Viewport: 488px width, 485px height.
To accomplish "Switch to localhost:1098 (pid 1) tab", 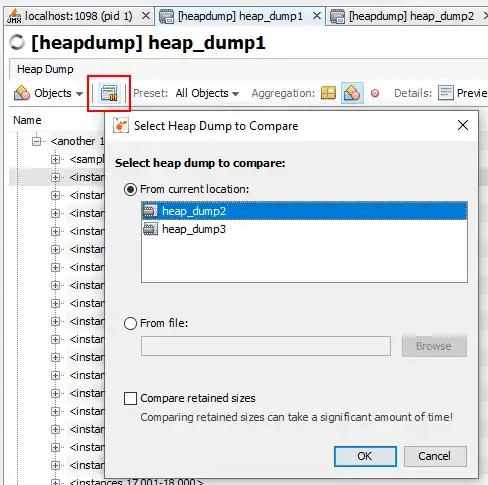I will (x=79, y=16).
